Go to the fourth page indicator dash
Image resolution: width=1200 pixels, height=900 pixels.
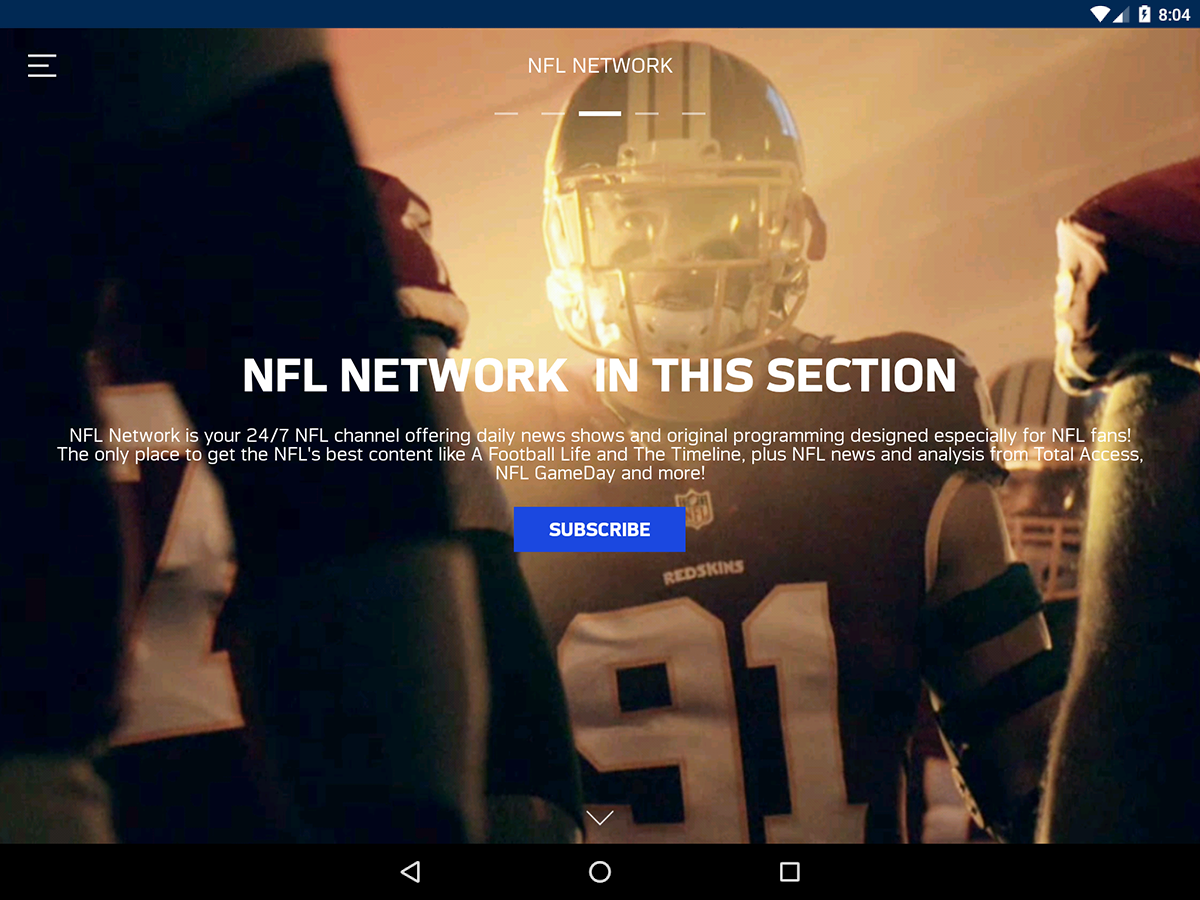point(647,113)
